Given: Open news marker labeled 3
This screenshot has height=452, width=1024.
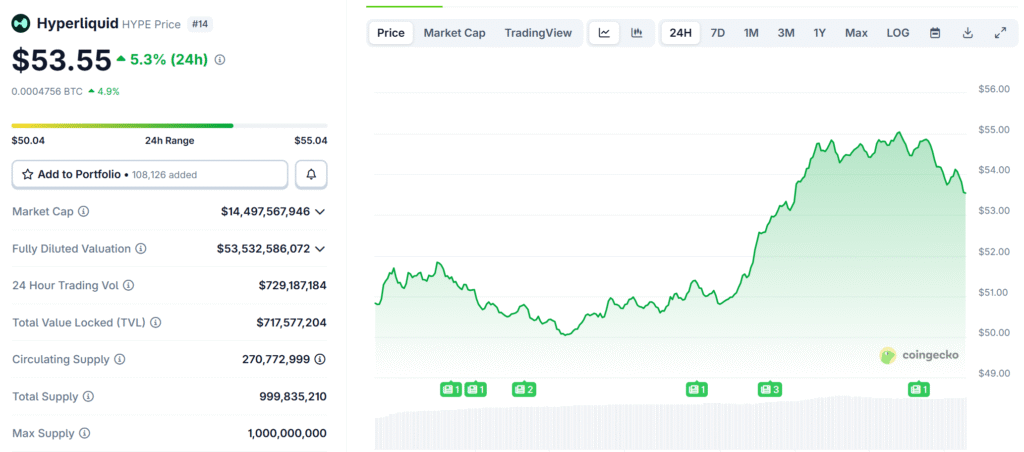Looking at the screenshot, I should pos(769,390).
